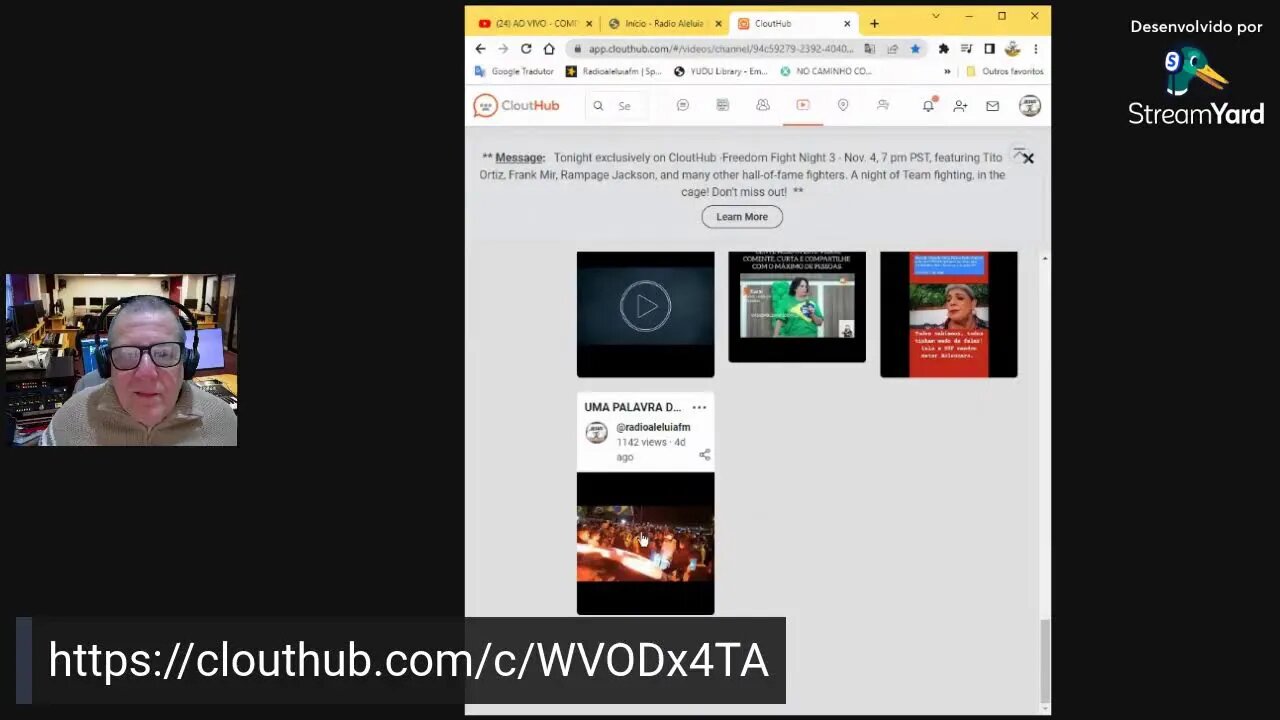Image resolution: width=1280 pixels, height=720 pixels.
Task: Close the CloutHub tab
Action: (847, 23)
